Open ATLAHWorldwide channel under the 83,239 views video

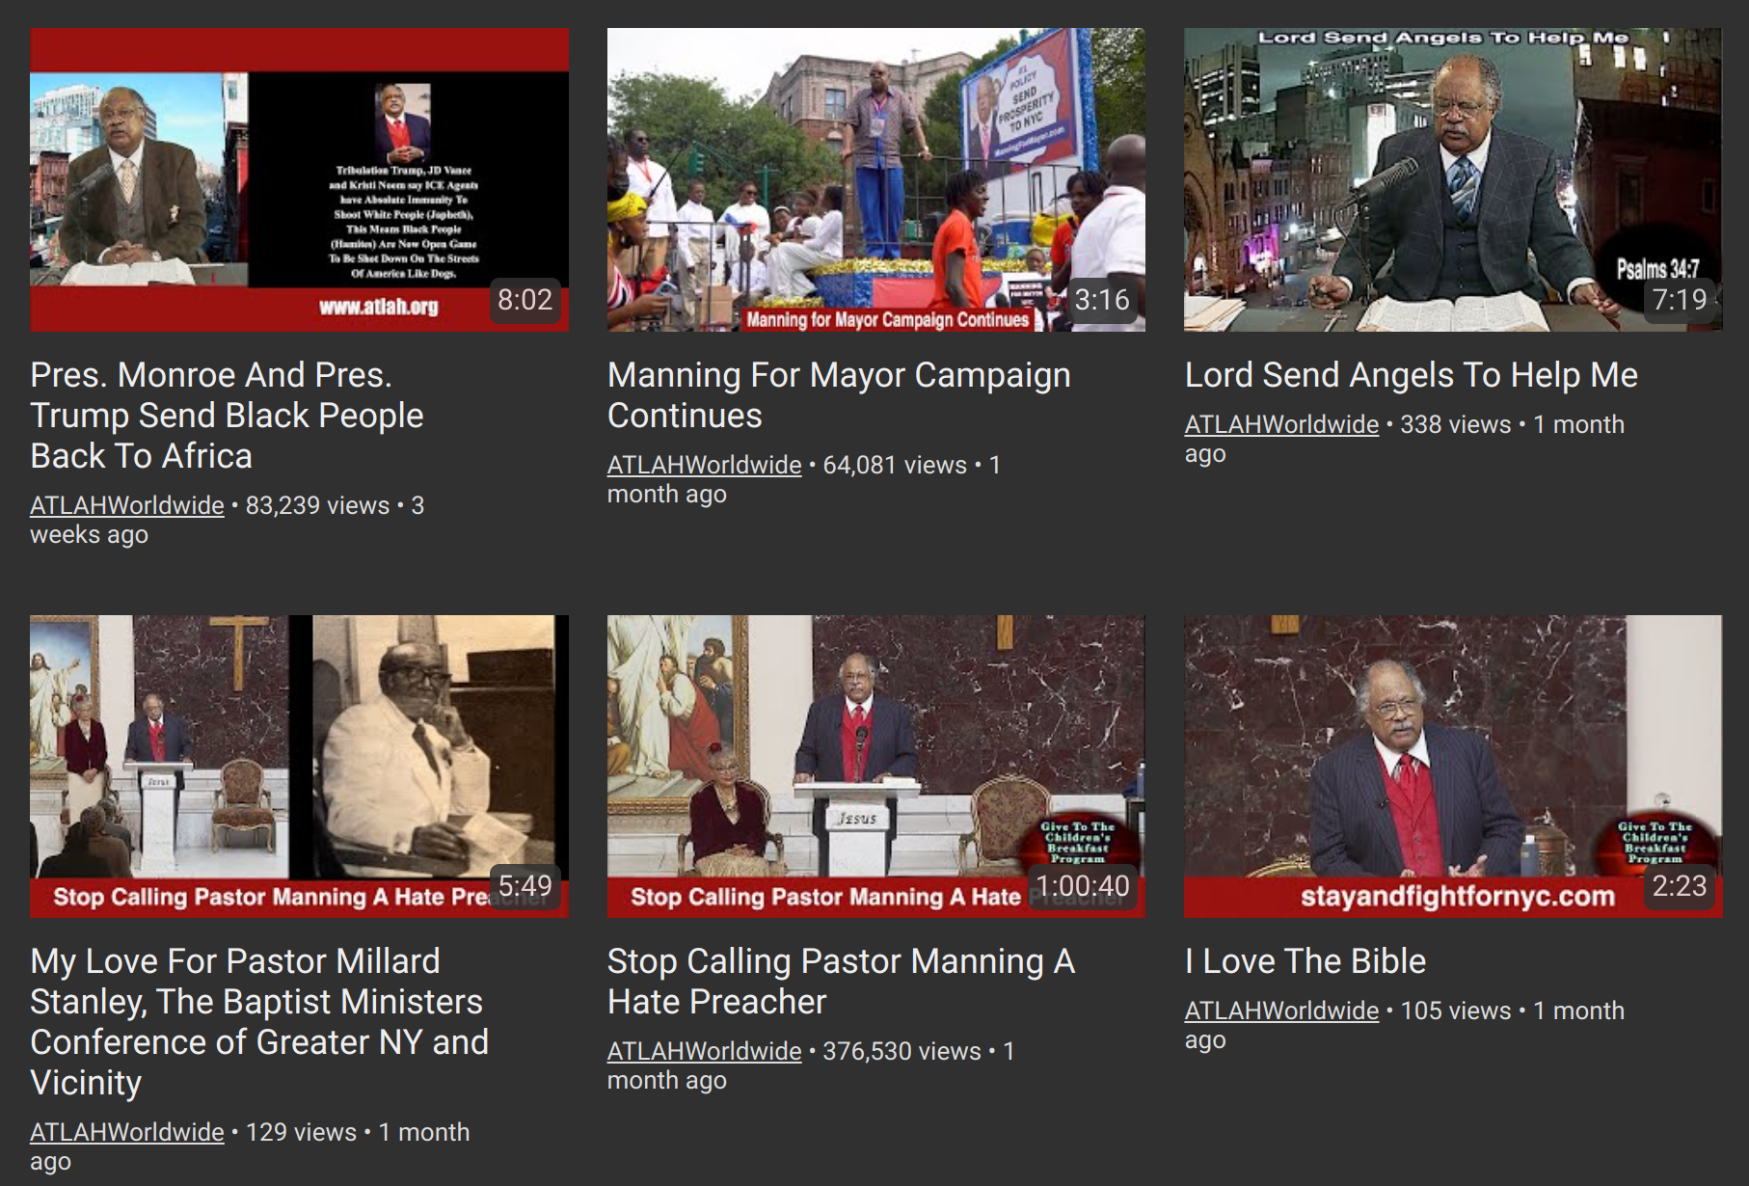(127, 505)
